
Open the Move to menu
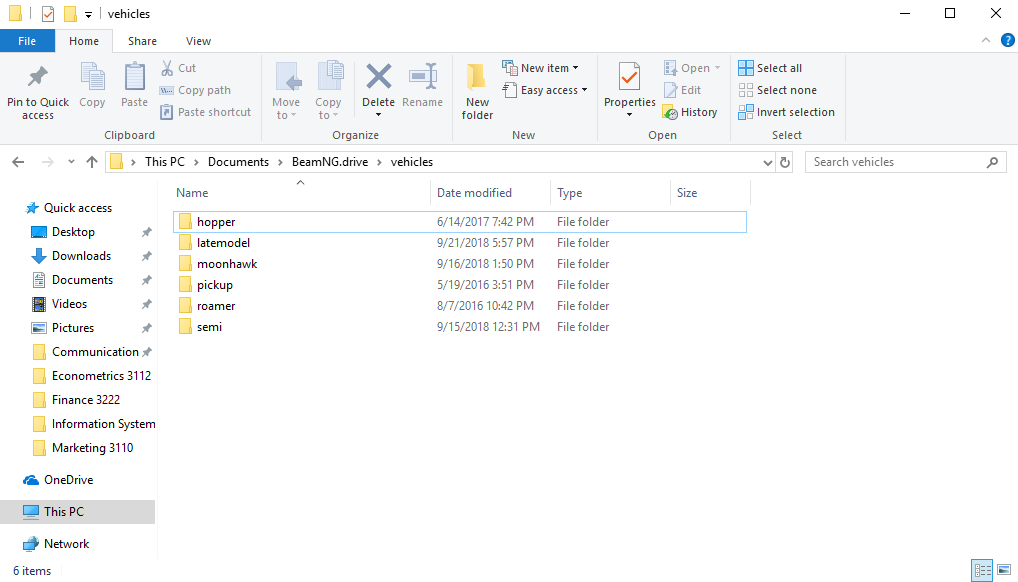pyautogui.click(x=286, y=90)
